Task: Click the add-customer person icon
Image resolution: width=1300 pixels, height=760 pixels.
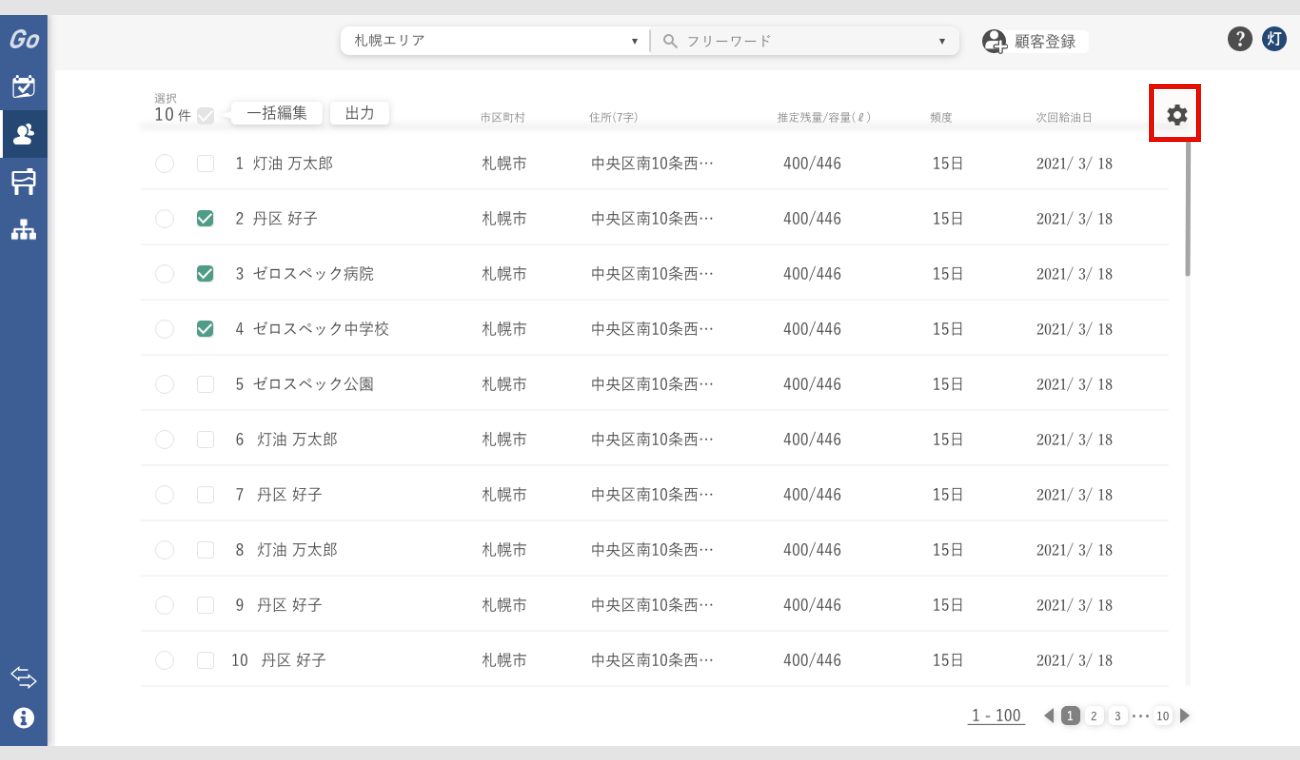Action: [x=994, y=41]
